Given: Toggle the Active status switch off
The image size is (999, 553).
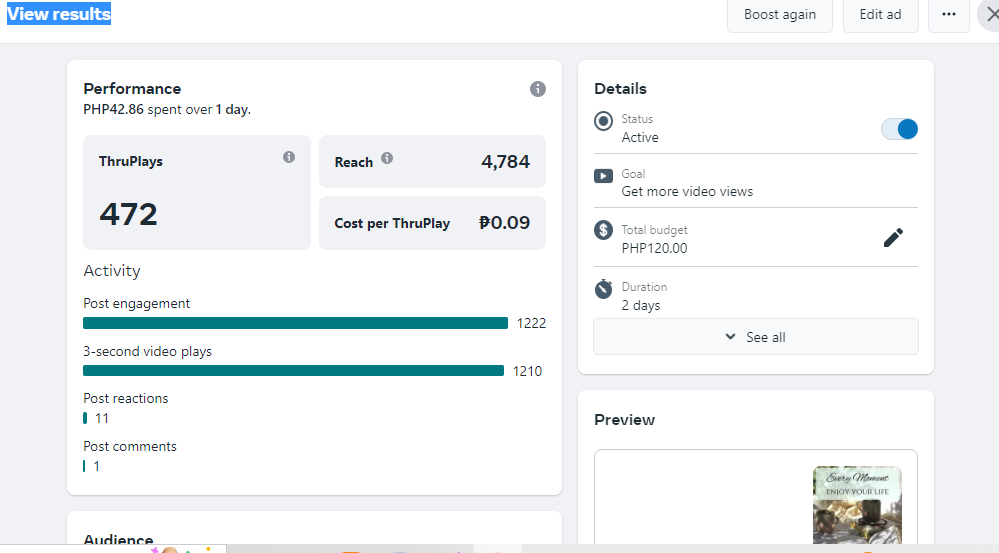Looking at the screenshot, I should click(x=899, y=129).
